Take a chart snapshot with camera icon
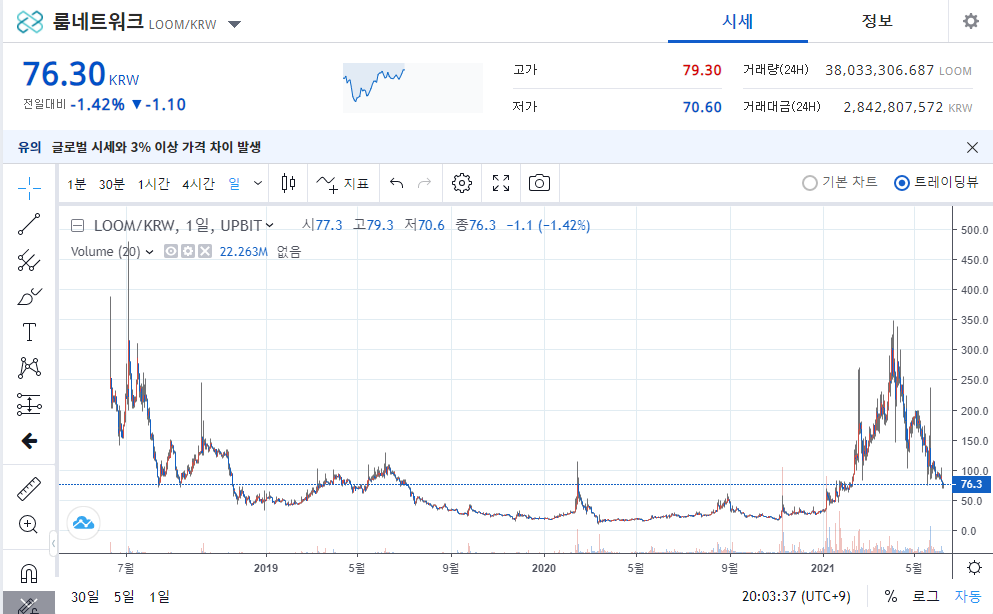The width and height of the screenshot is (993, 614). [539, 184]
